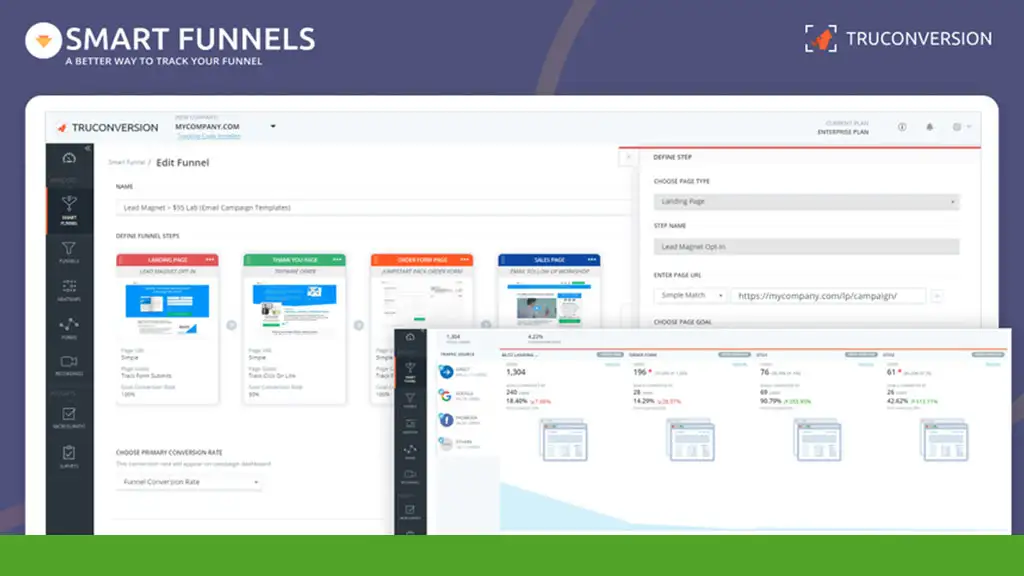Open the Sales Page step preview thumbnail
Screen dimensions: 1024x576
coord(549,304)
